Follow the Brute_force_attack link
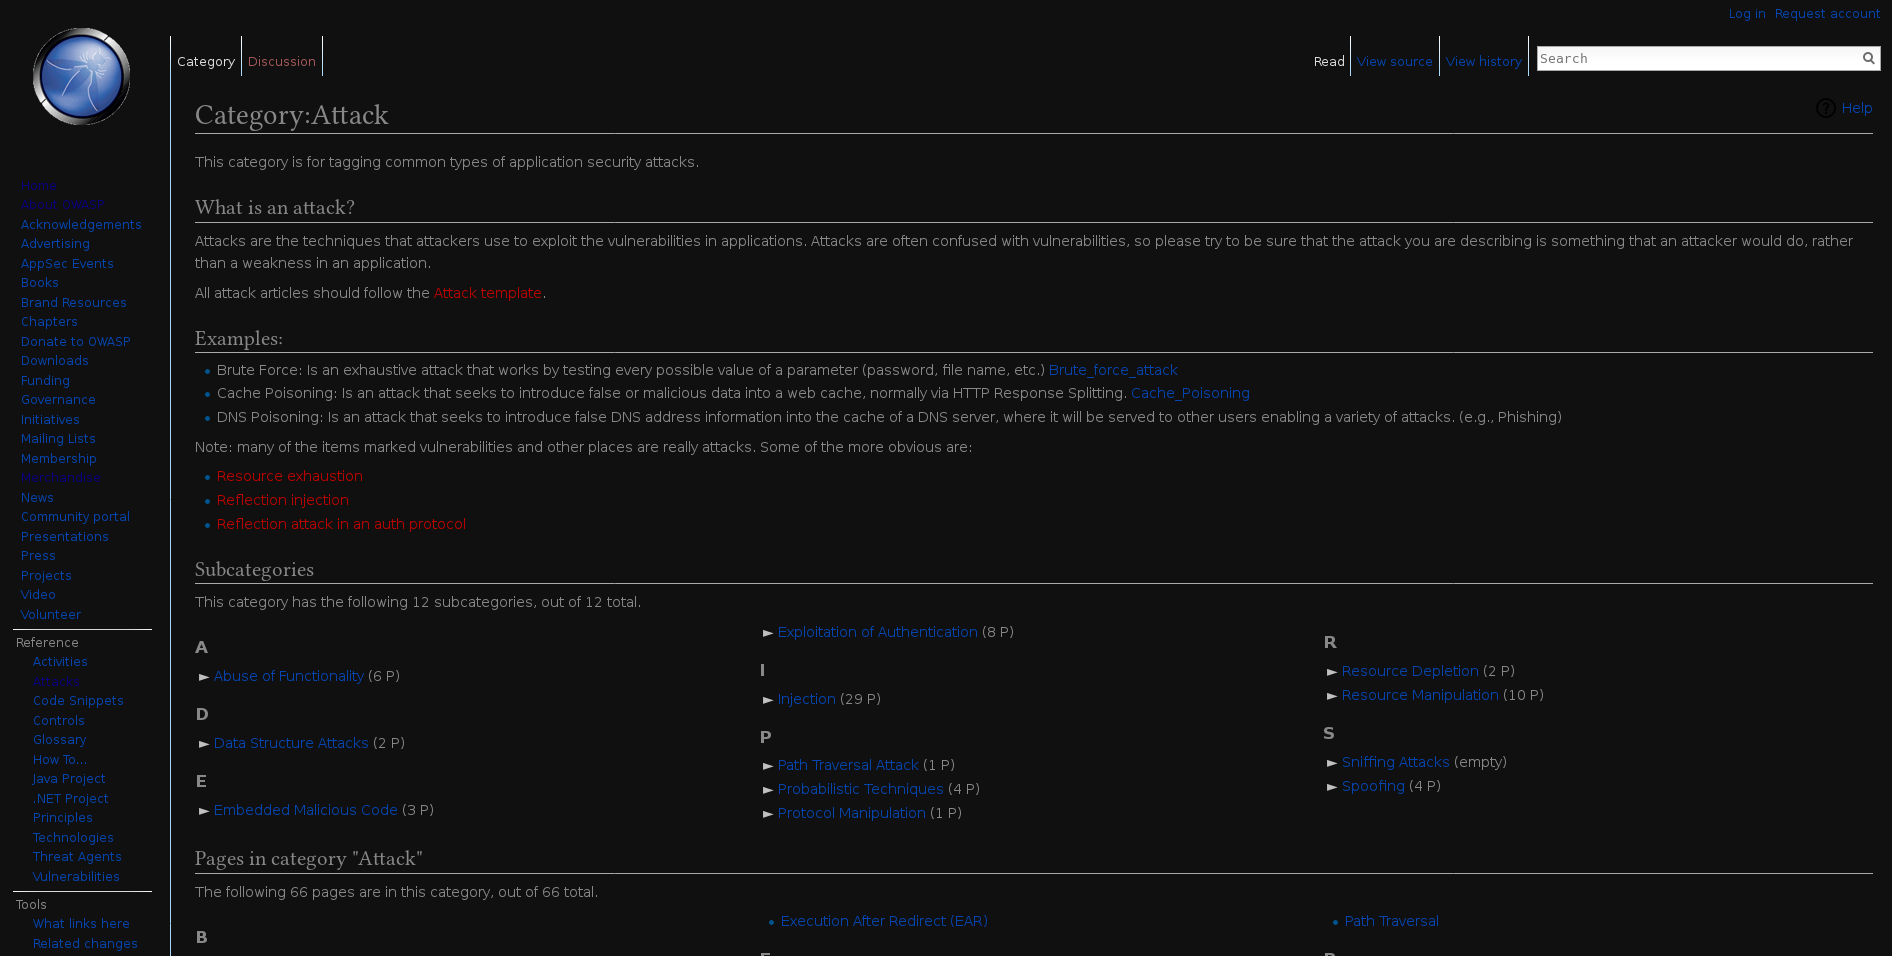 click(1113, 370)
